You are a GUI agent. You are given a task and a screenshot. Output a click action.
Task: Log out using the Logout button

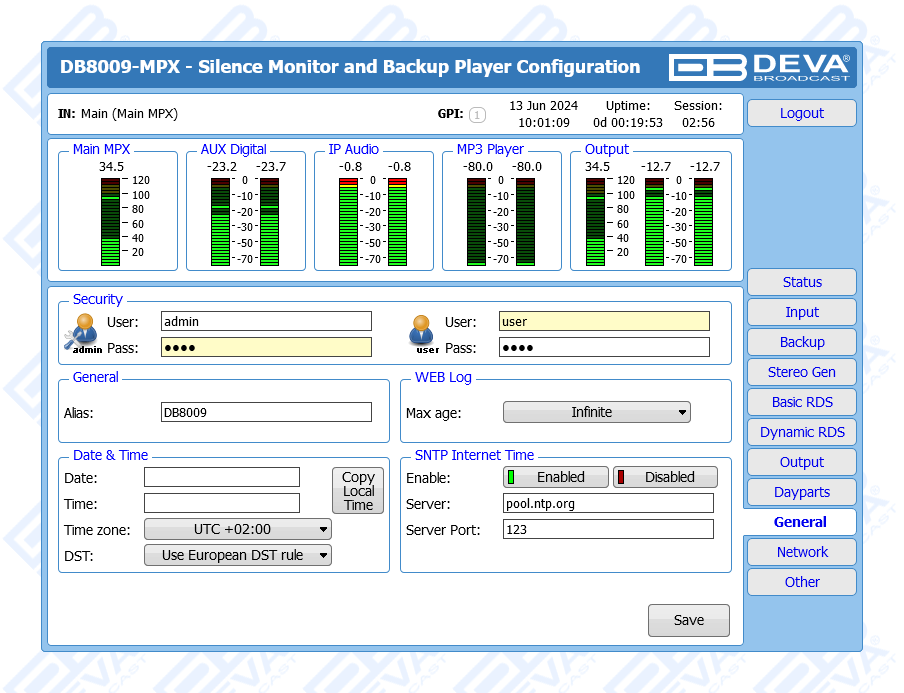[801, 113]
